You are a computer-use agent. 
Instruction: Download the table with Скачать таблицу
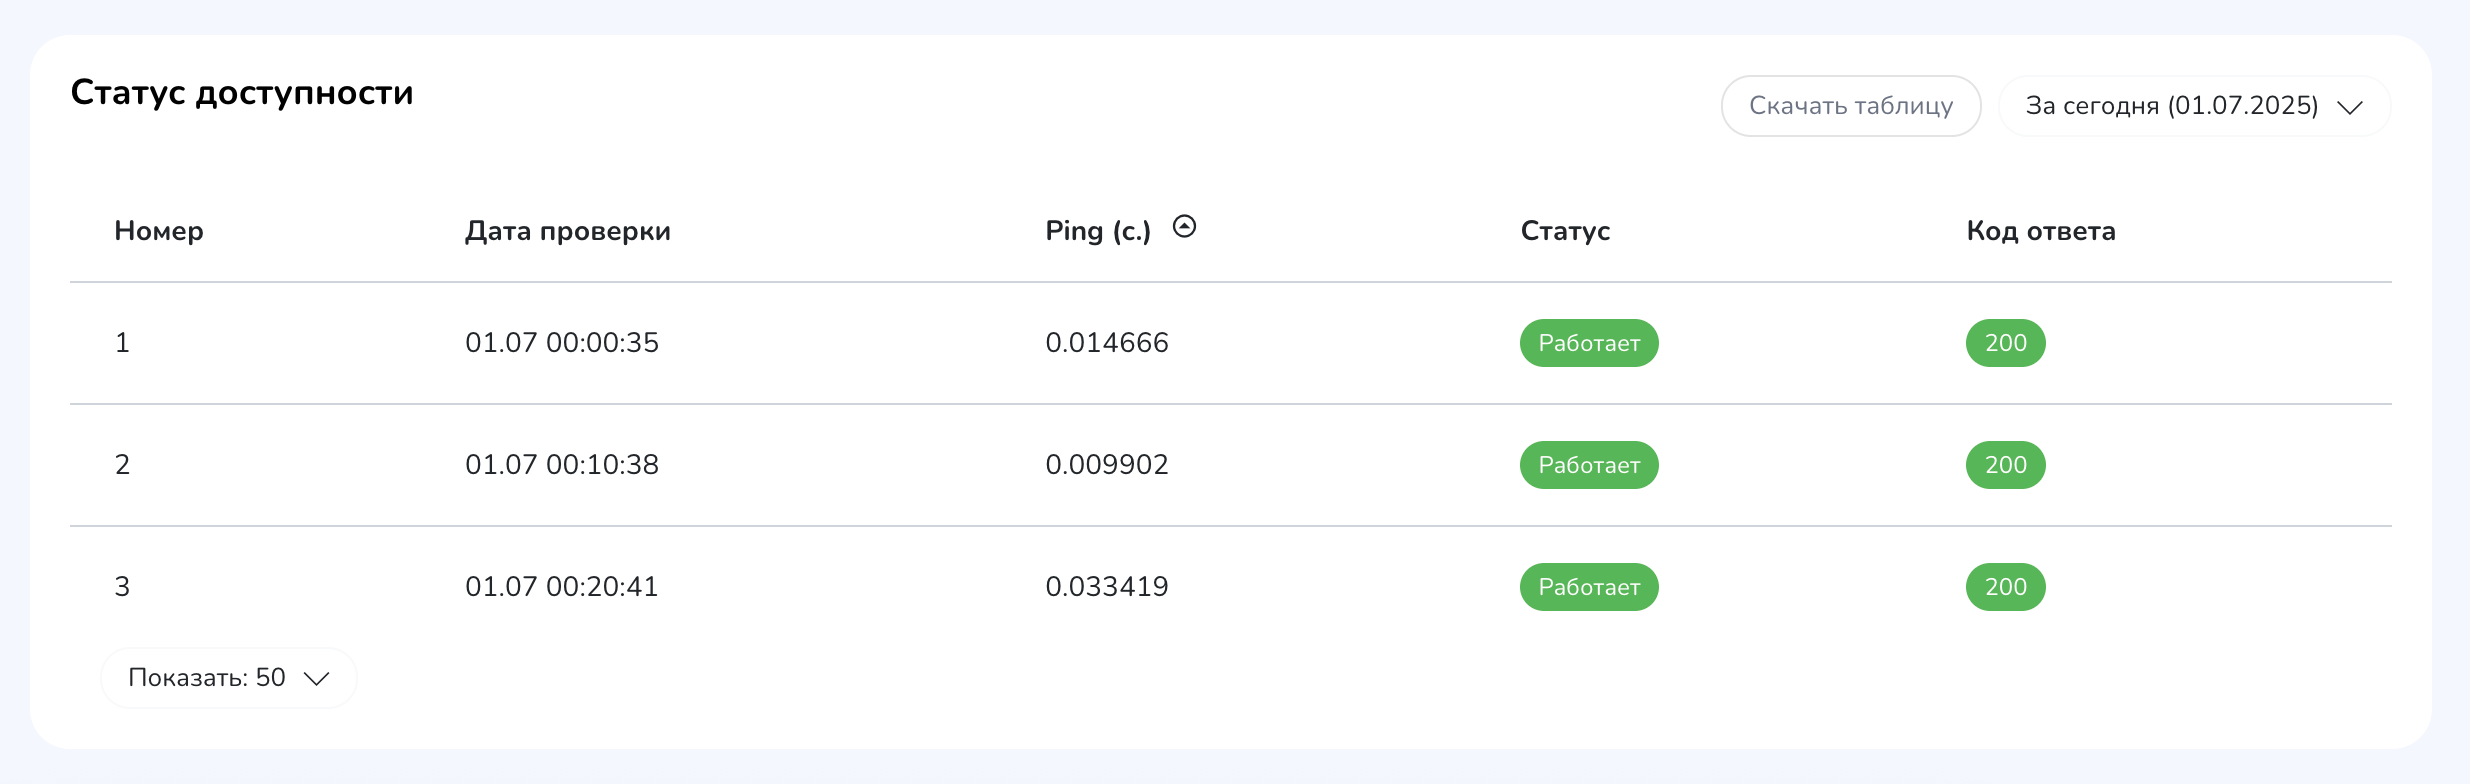pyautogui.click(x=1851, y=106)
